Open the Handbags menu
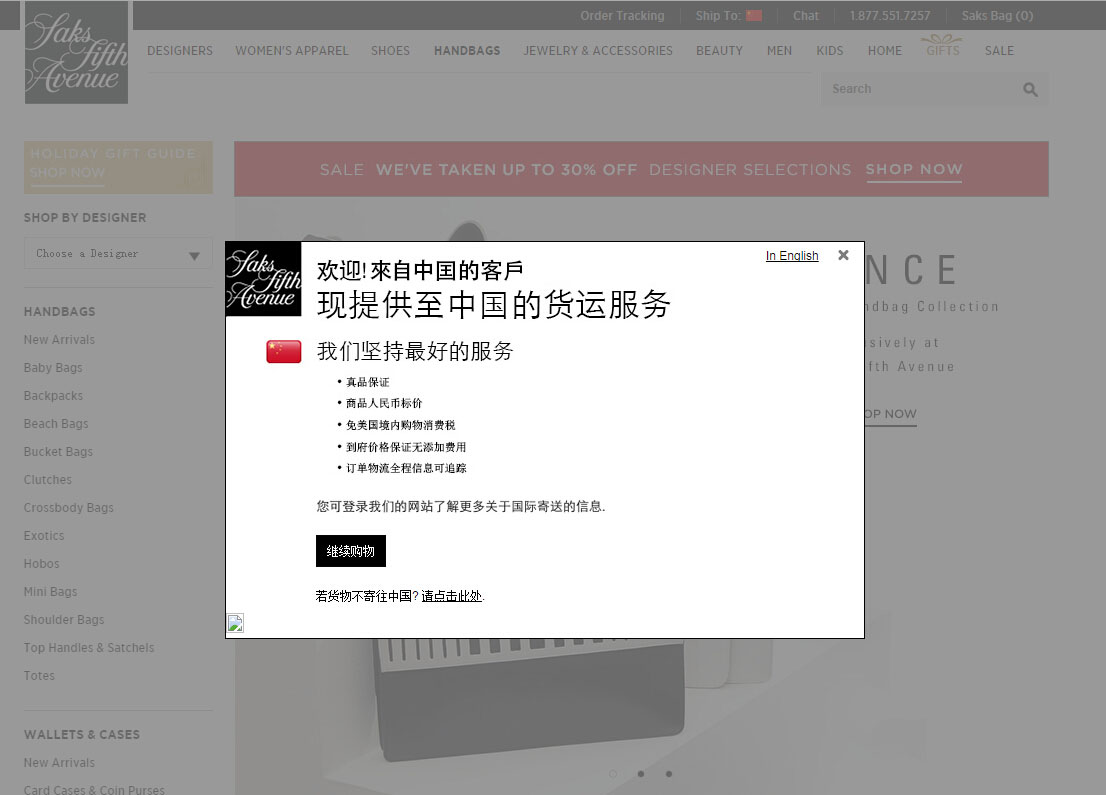Screen dimensions: 1106x795 (x=467, y=51)
